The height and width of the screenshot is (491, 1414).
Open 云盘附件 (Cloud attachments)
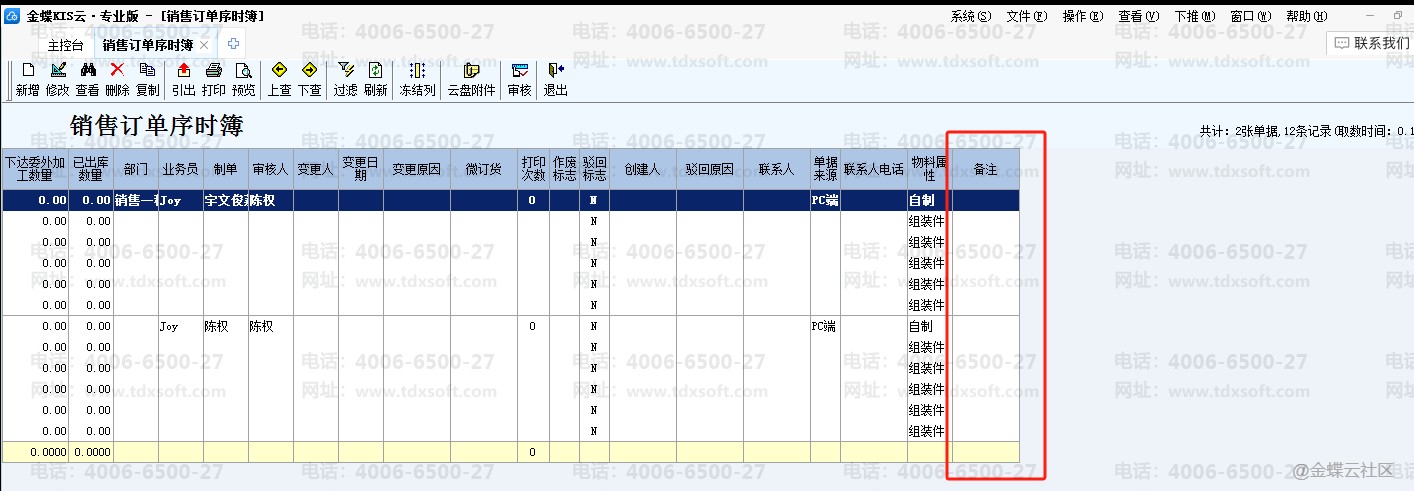pyautogui.click(x=471, y=70)
